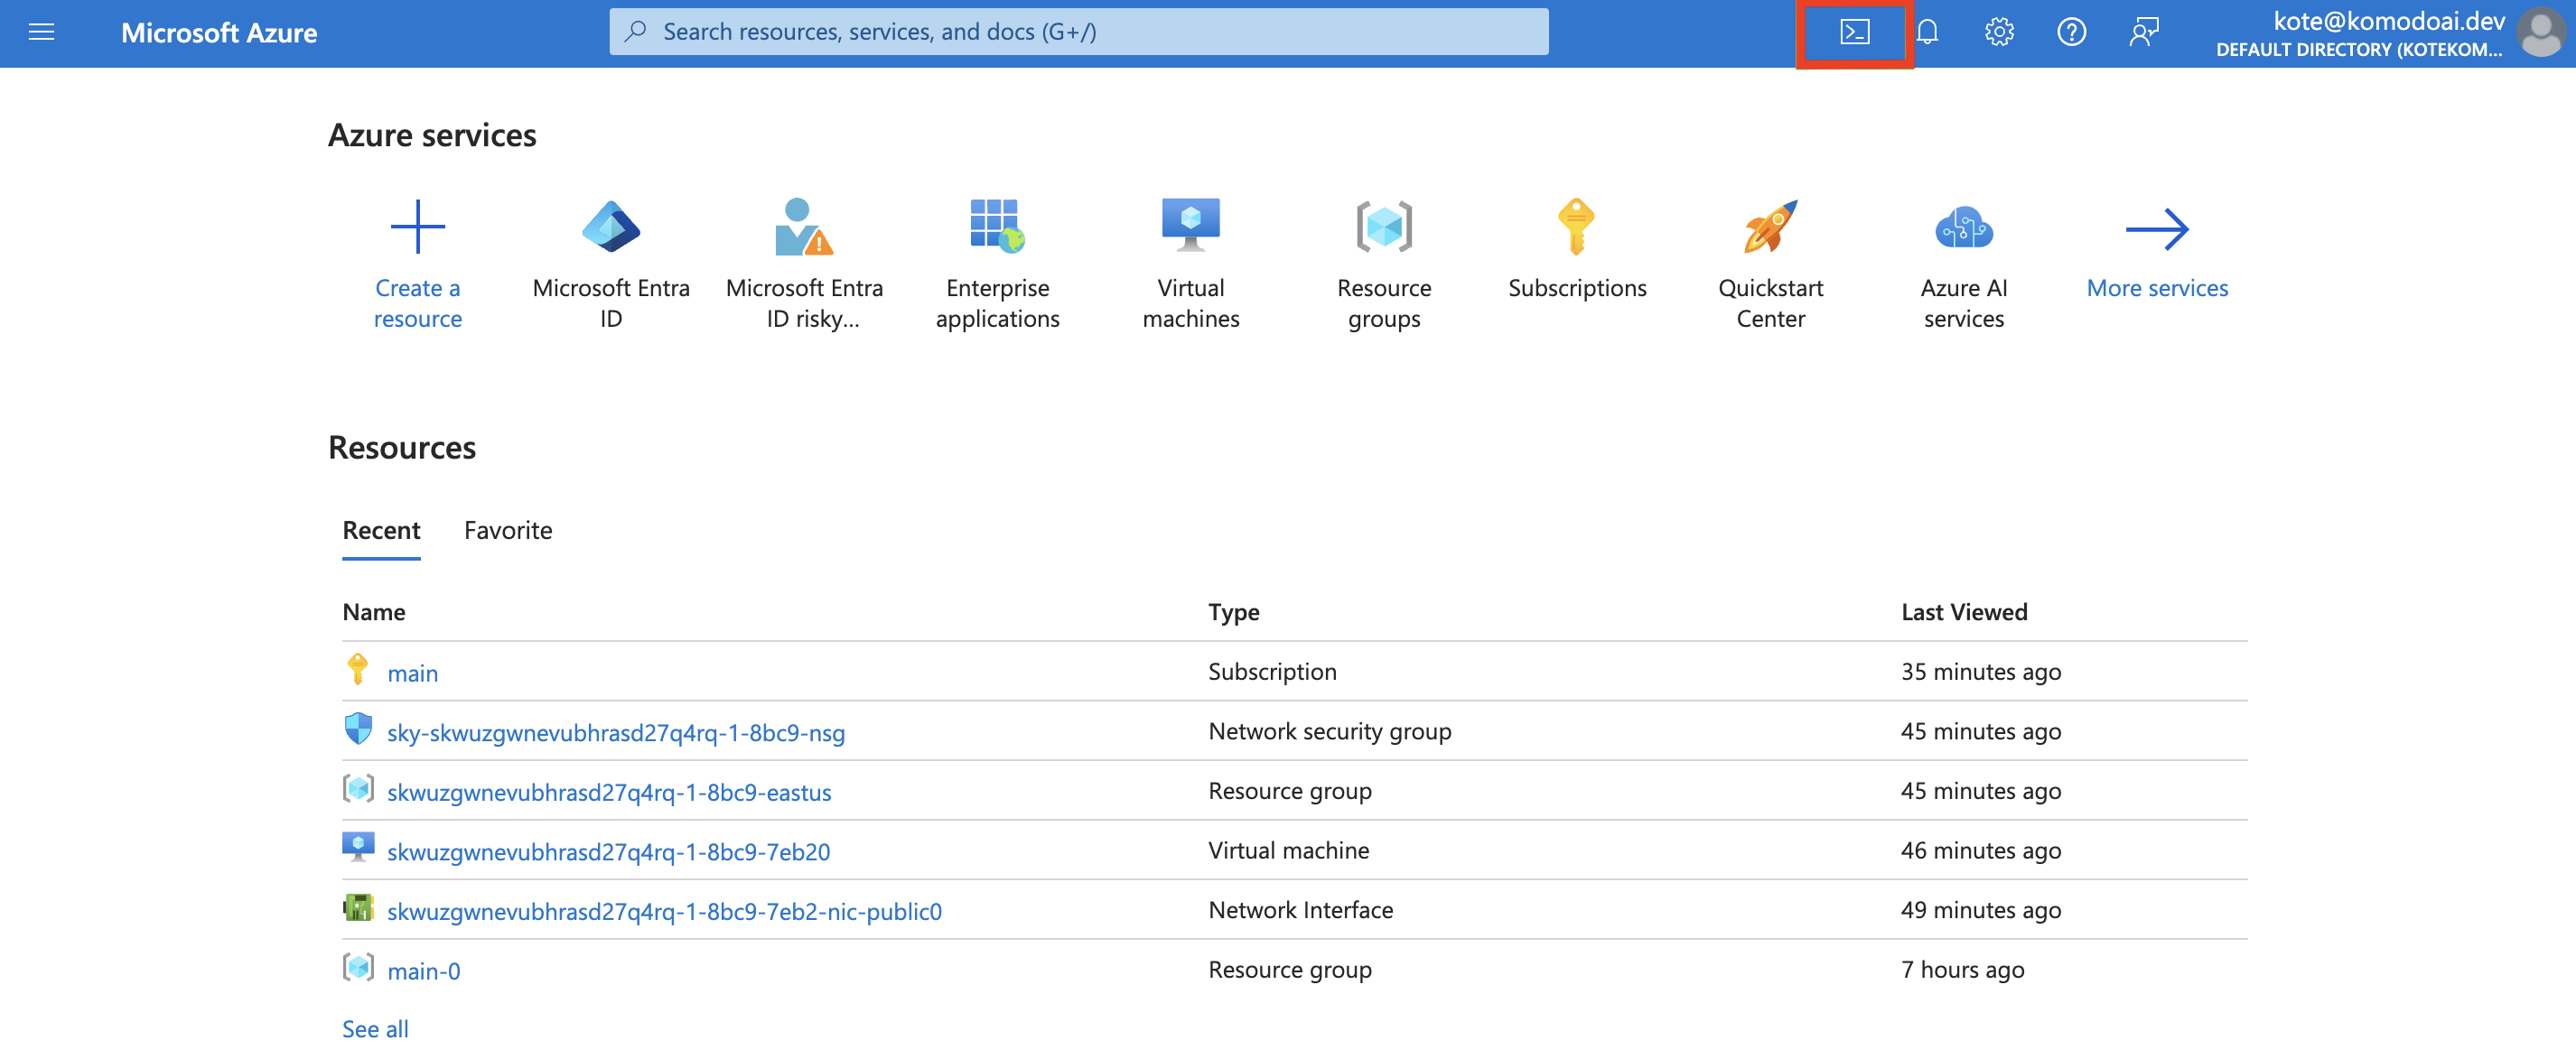Open Subscriptions key icon
Viewport: 2576px width, 1059px height.
tap(1576, 227)
